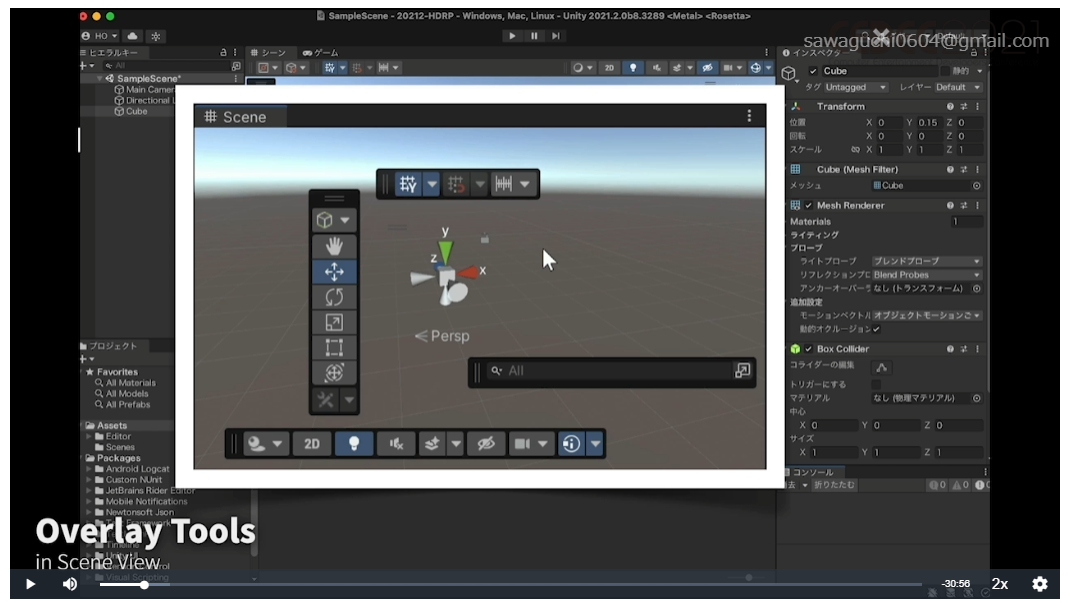Select the Hand view tool in enlarged overlay
This screenshot has width=1070, height=603.
(x=334, y=246)
